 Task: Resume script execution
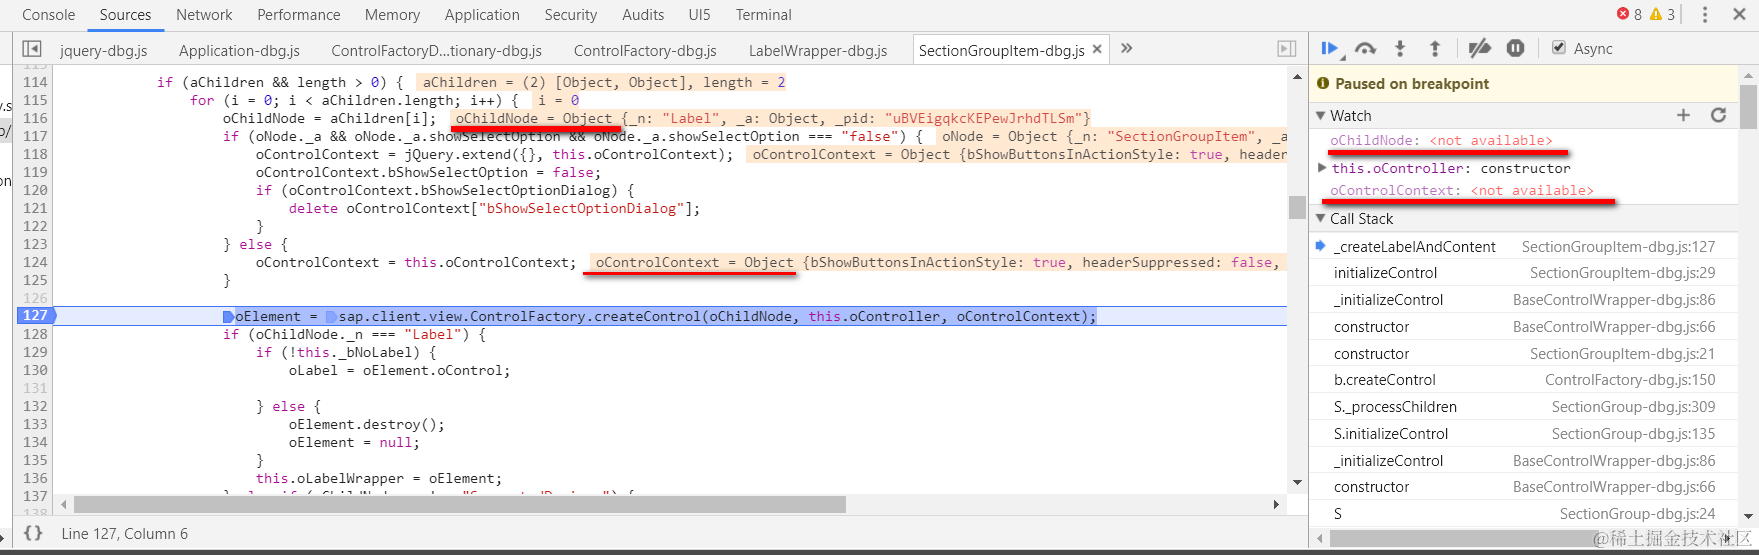coord(1331,48)
